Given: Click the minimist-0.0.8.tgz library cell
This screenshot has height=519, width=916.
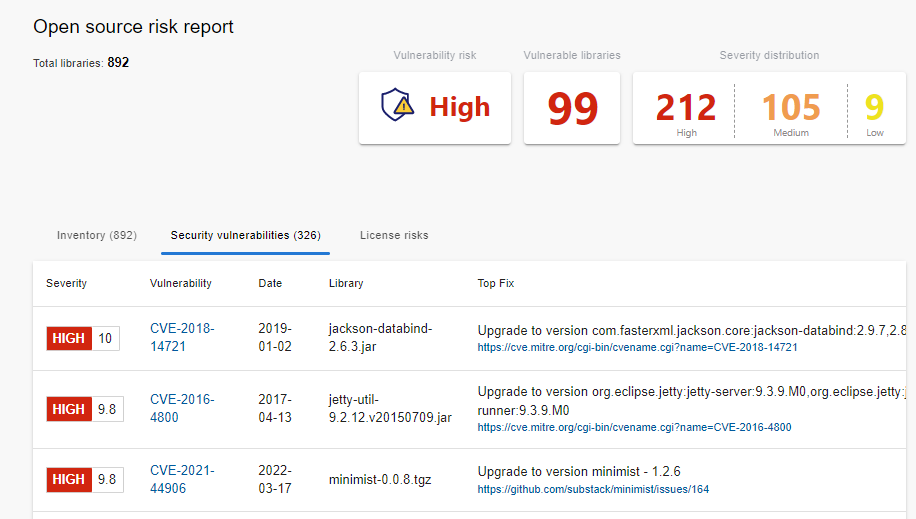Looking at the screenshot, I should pos(380,480).
